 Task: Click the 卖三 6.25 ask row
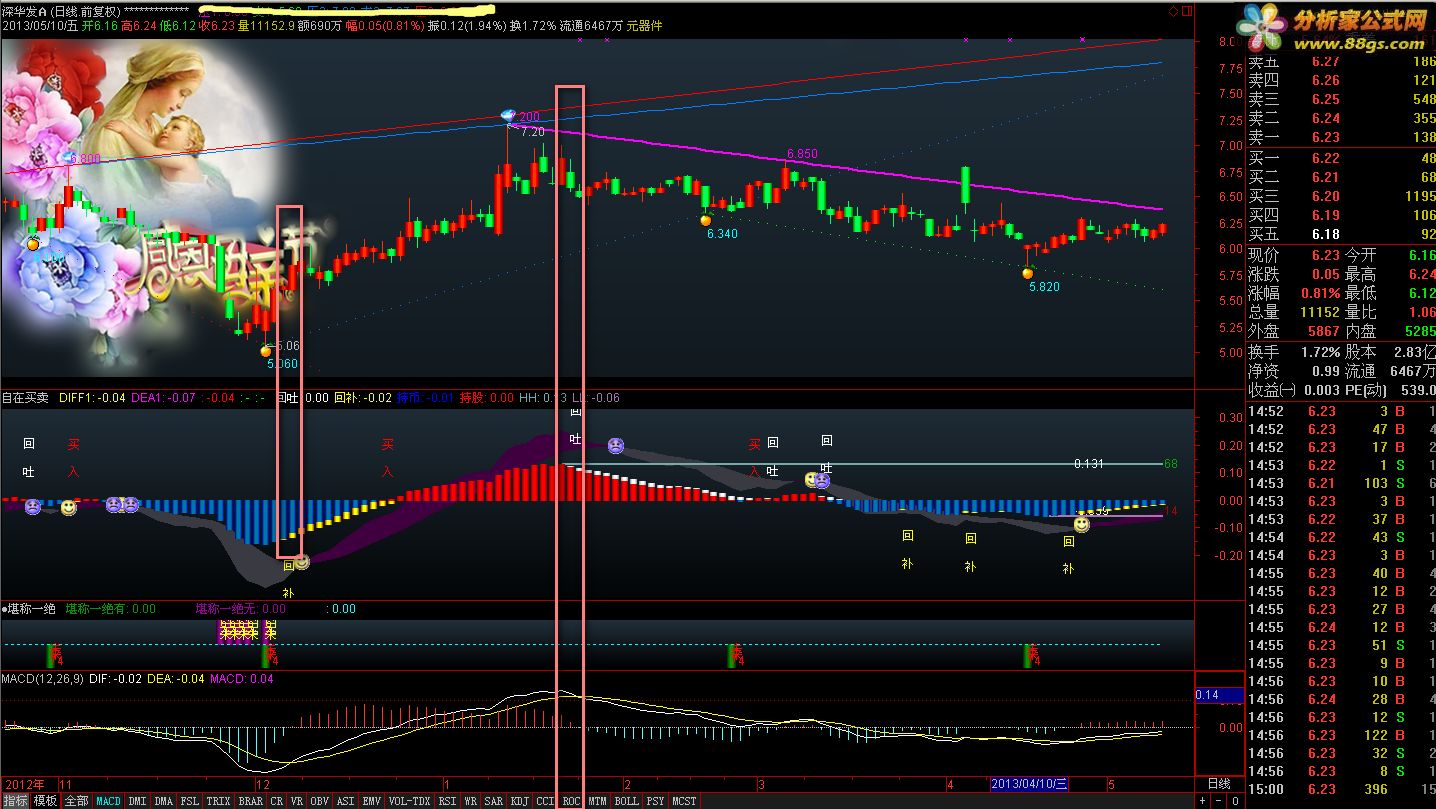click(1341, 100)
